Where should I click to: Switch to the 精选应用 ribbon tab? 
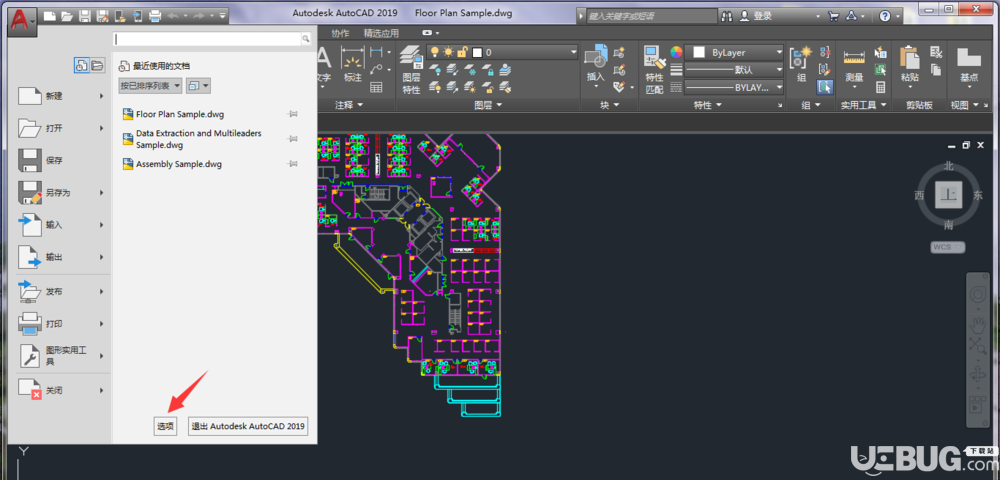coord(381,33)
